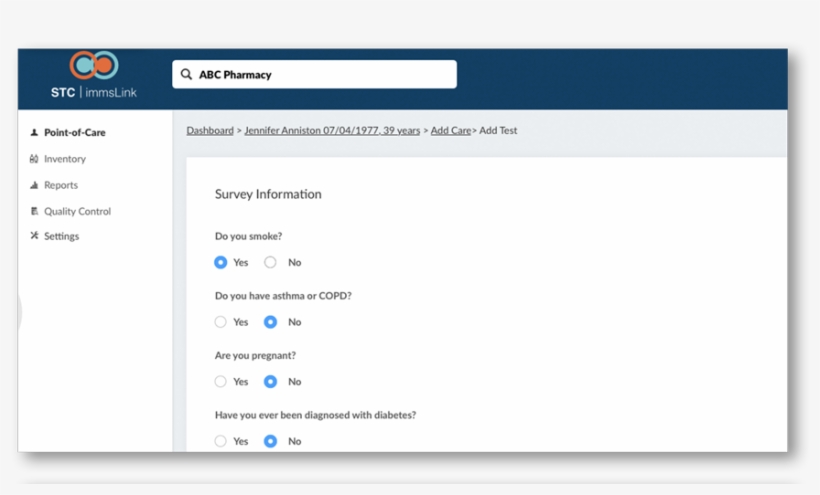
Task: Click the Inventory sidebar icon
Action: point(34,158)
